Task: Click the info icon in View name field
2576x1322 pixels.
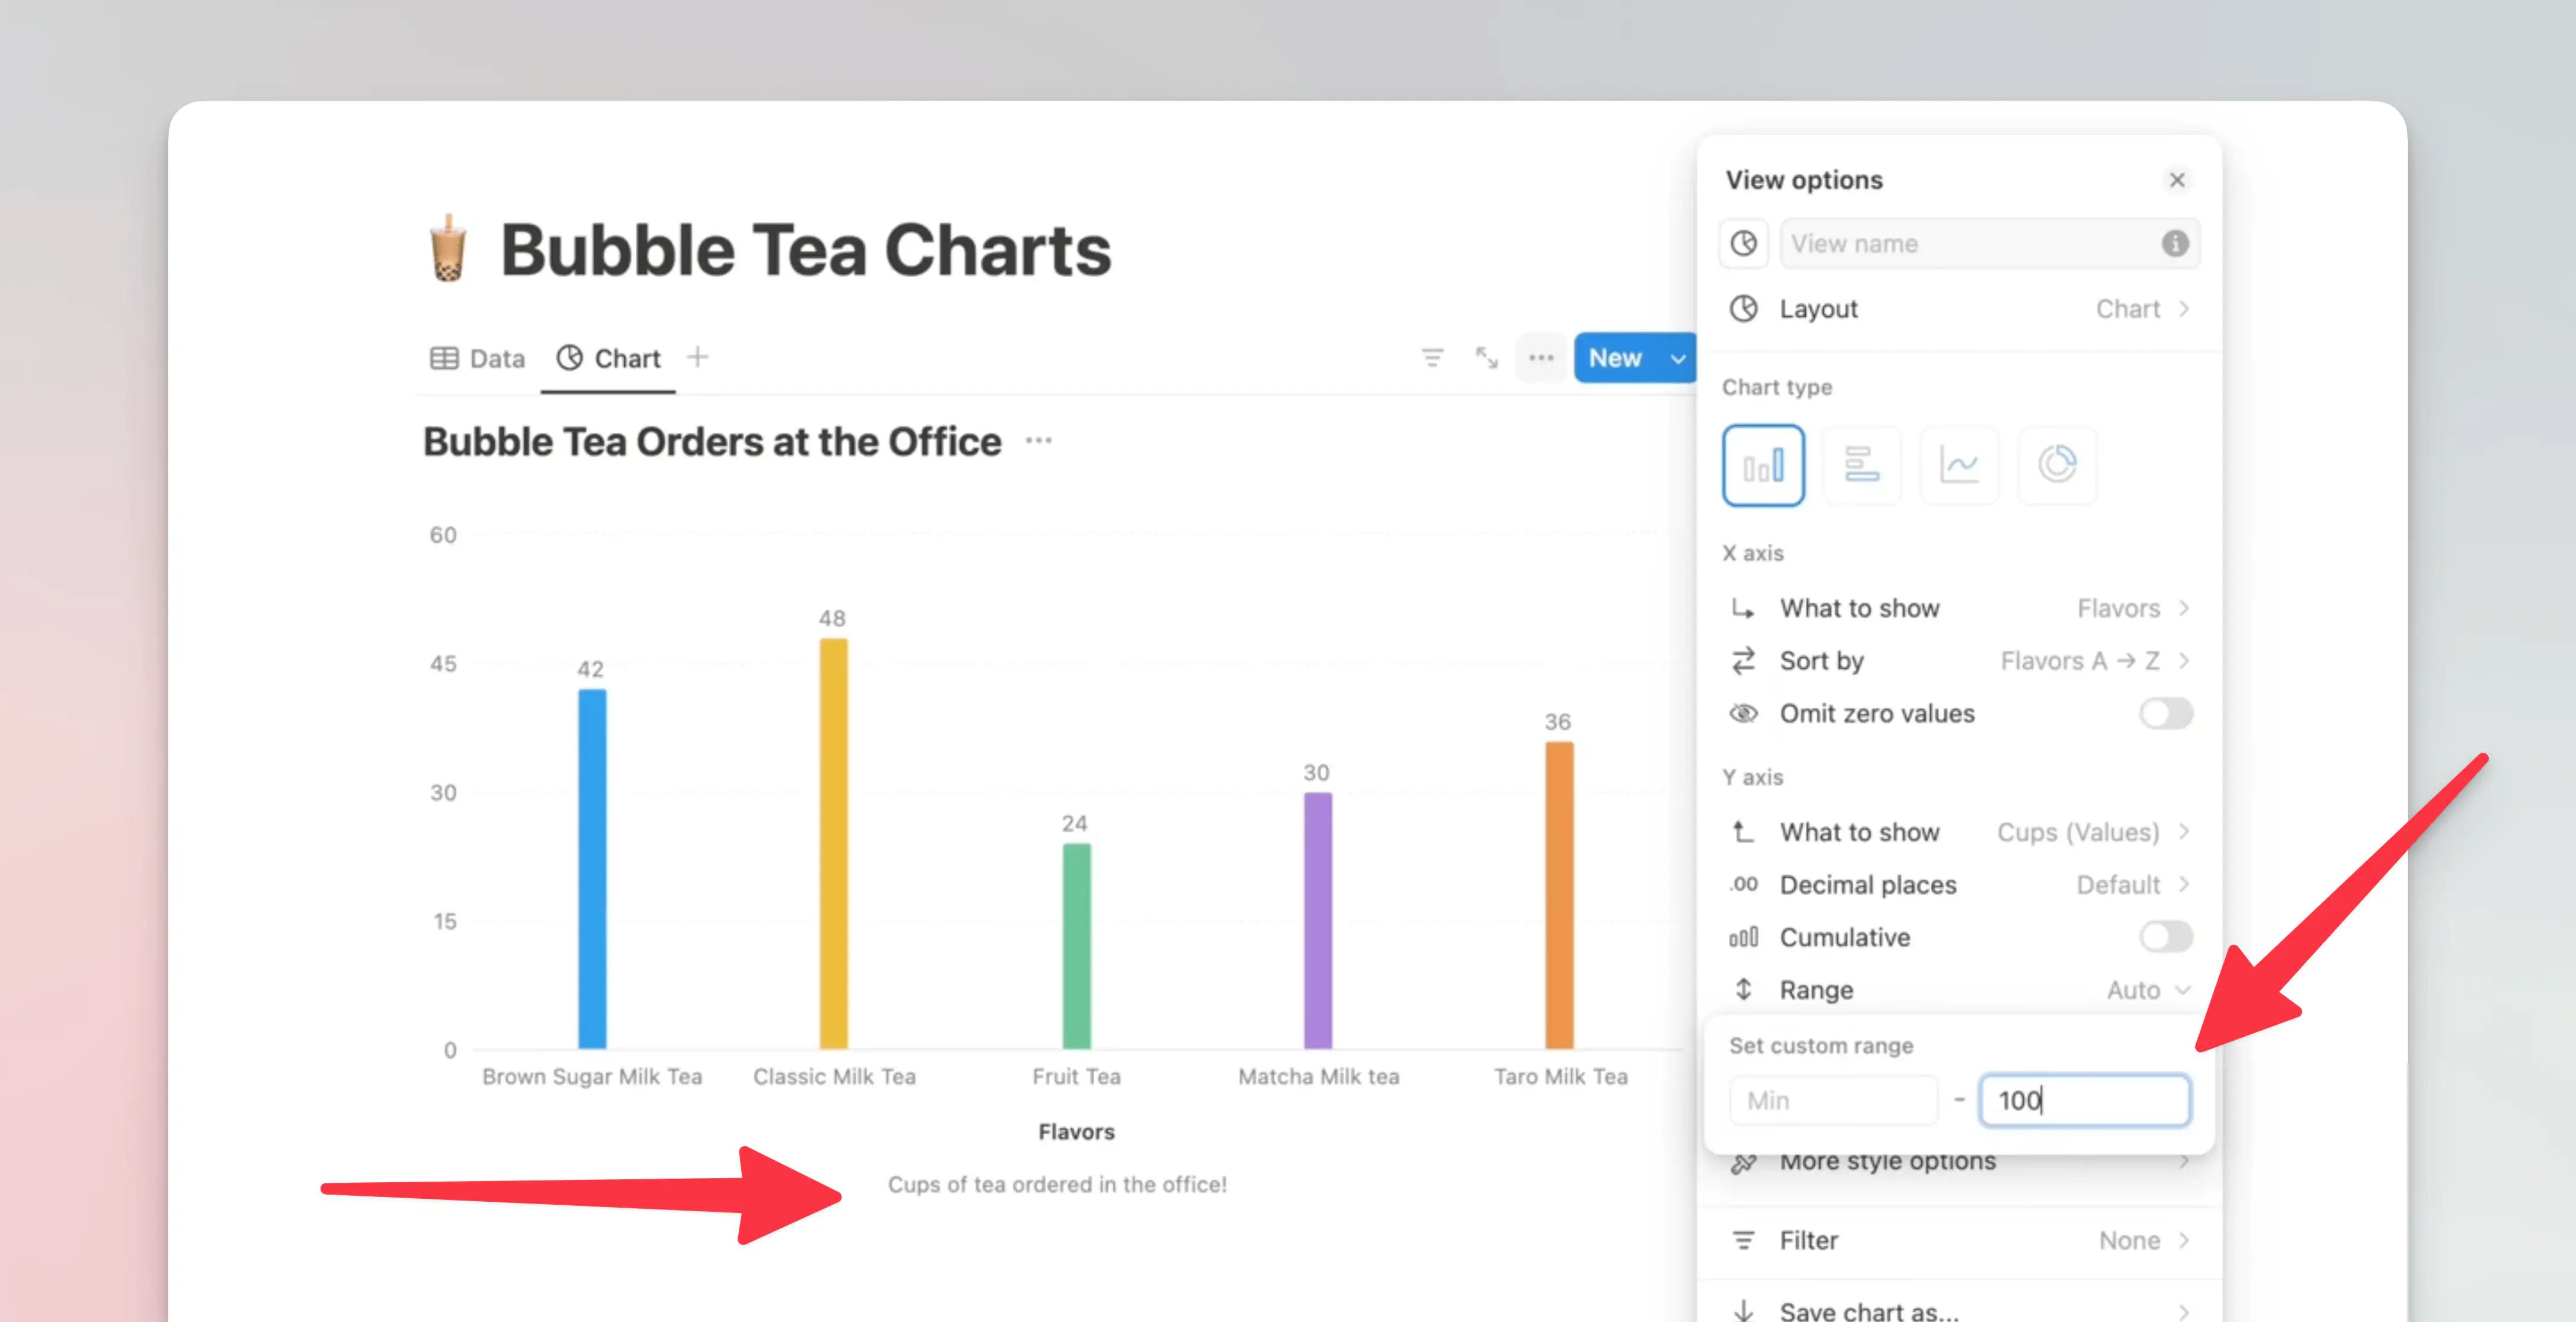Action: pyautogui.click(x=2174, y=244)
